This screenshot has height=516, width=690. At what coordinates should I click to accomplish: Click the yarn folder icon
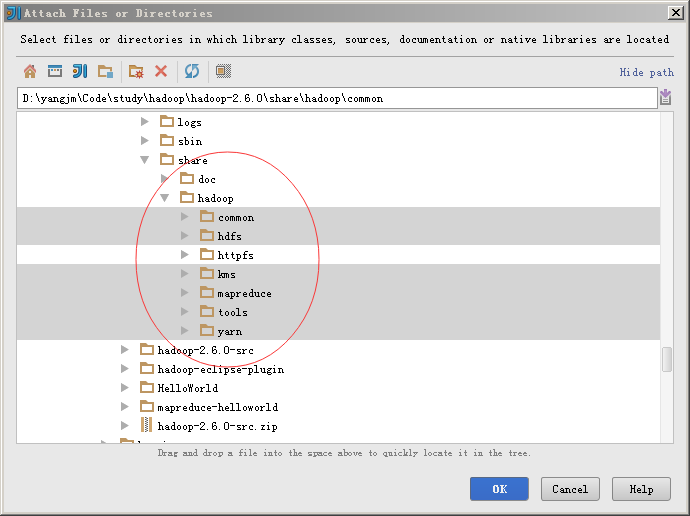[x=207, y=330]
